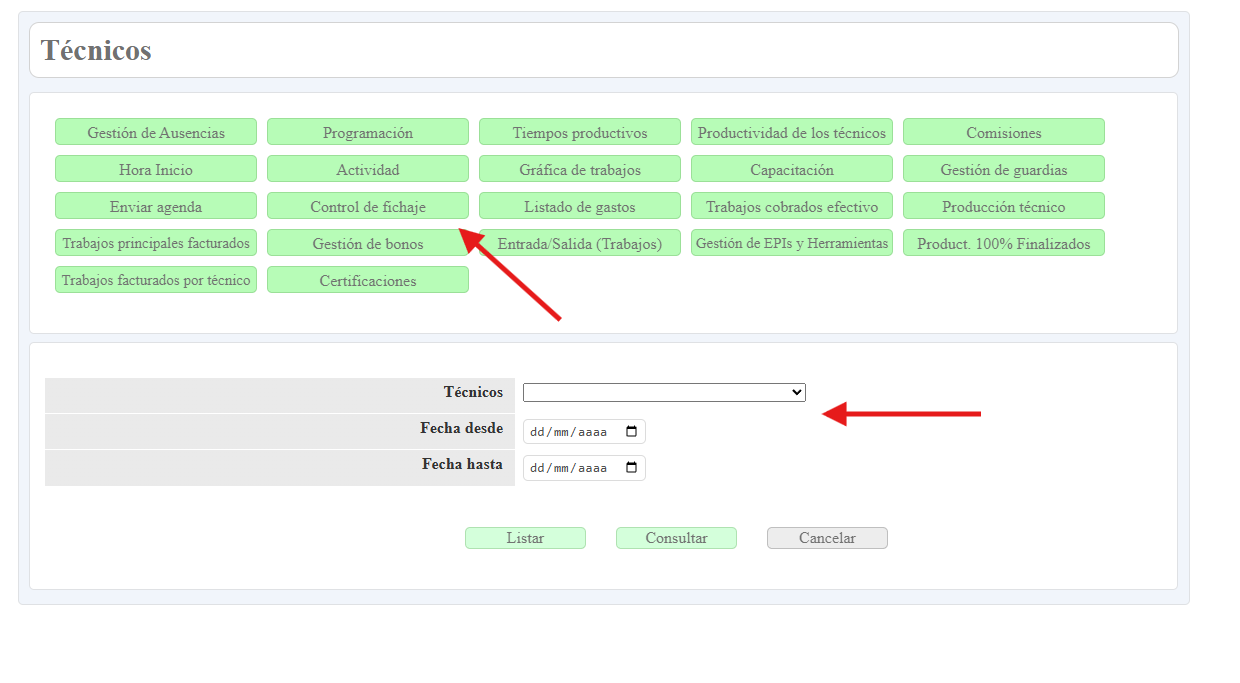Viewport: 1240px width, 683px height.
Task: Select Gráfica de trabajos
Action: point(580,169)
